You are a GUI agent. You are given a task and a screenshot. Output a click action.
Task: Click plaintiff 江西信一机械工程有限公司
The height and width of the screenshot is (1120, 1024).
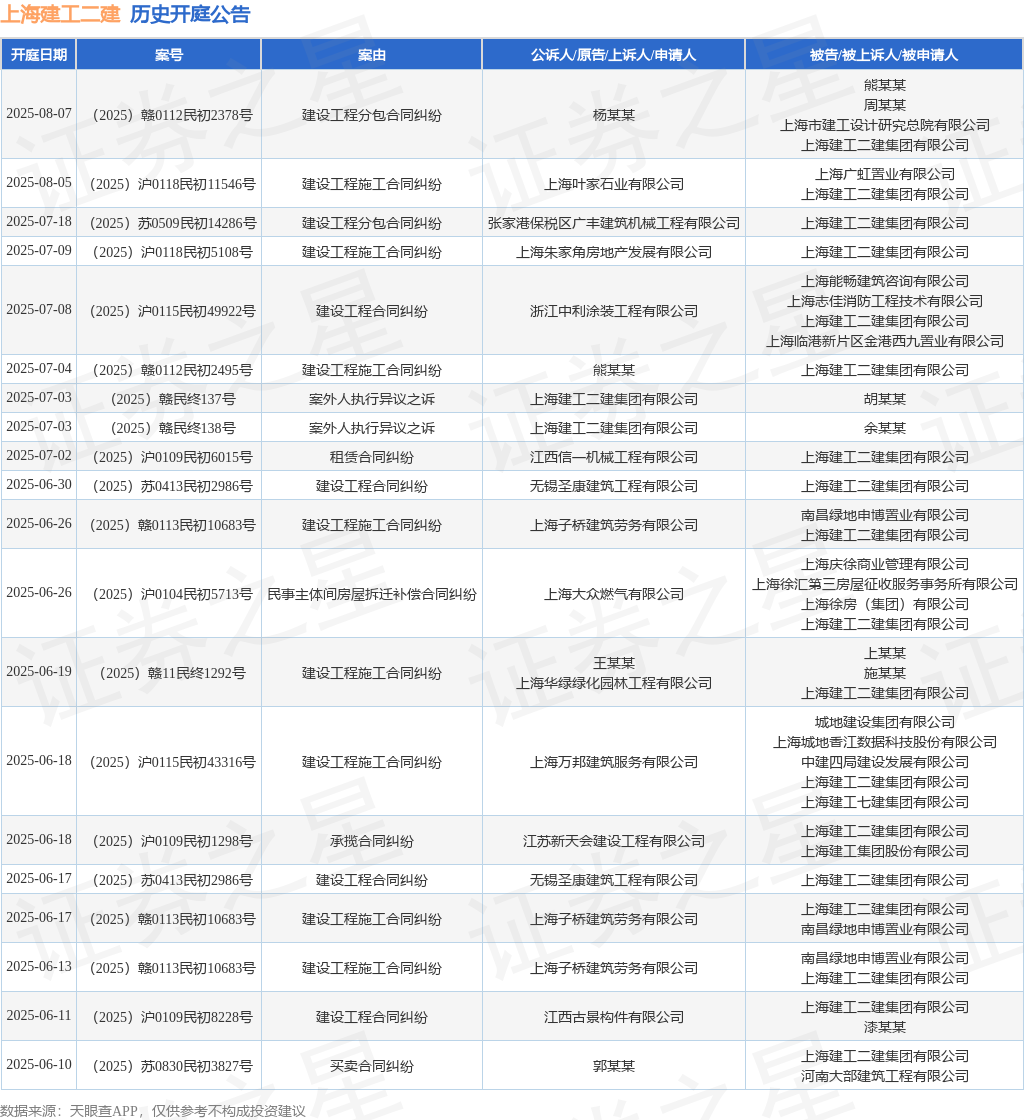tap(613, 457)
